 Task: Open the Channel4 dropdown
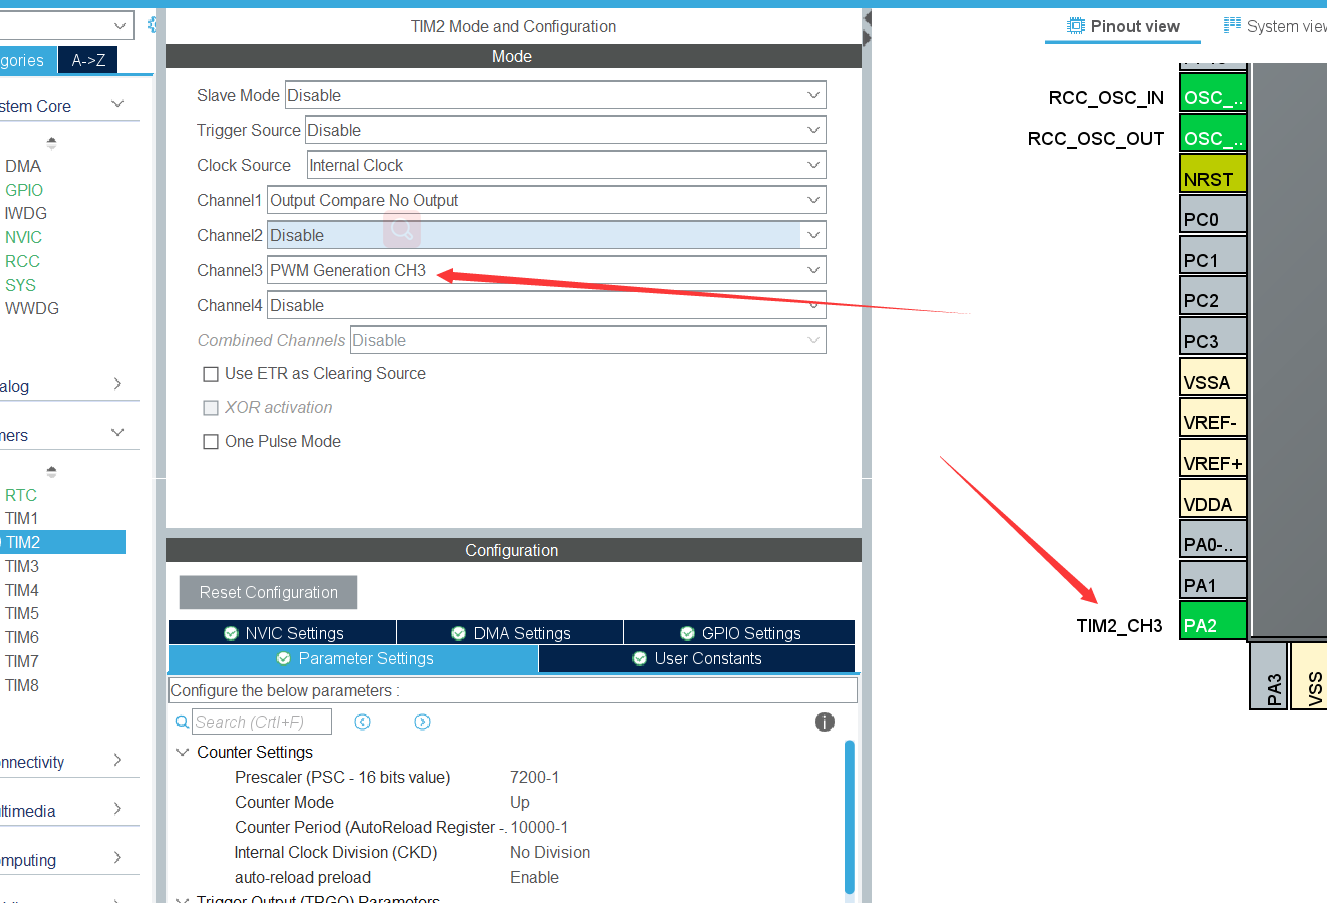pos(547,305)
